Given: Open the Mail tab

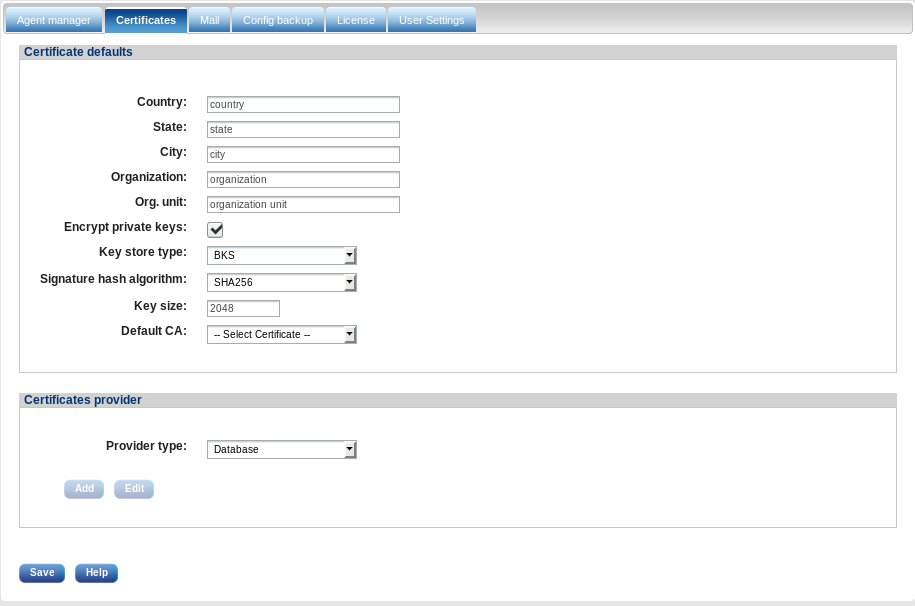Looking at the screenshot, I should 209,20.
